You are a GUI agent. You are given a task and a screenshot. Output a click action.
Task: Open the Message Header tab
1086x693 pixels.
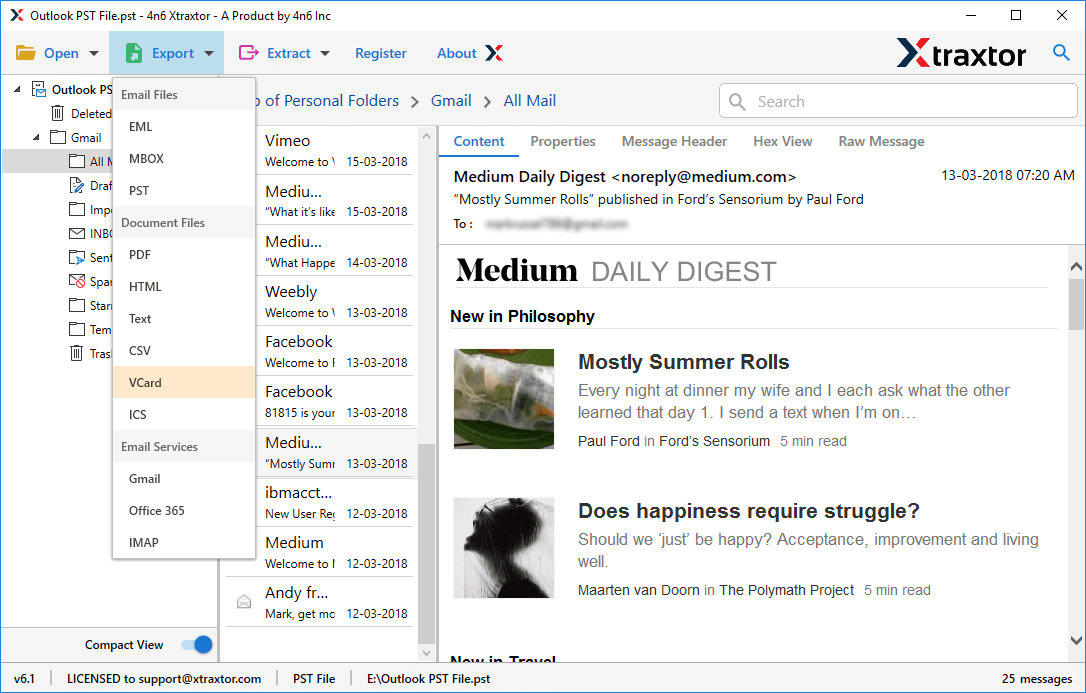tap(674, 141)
